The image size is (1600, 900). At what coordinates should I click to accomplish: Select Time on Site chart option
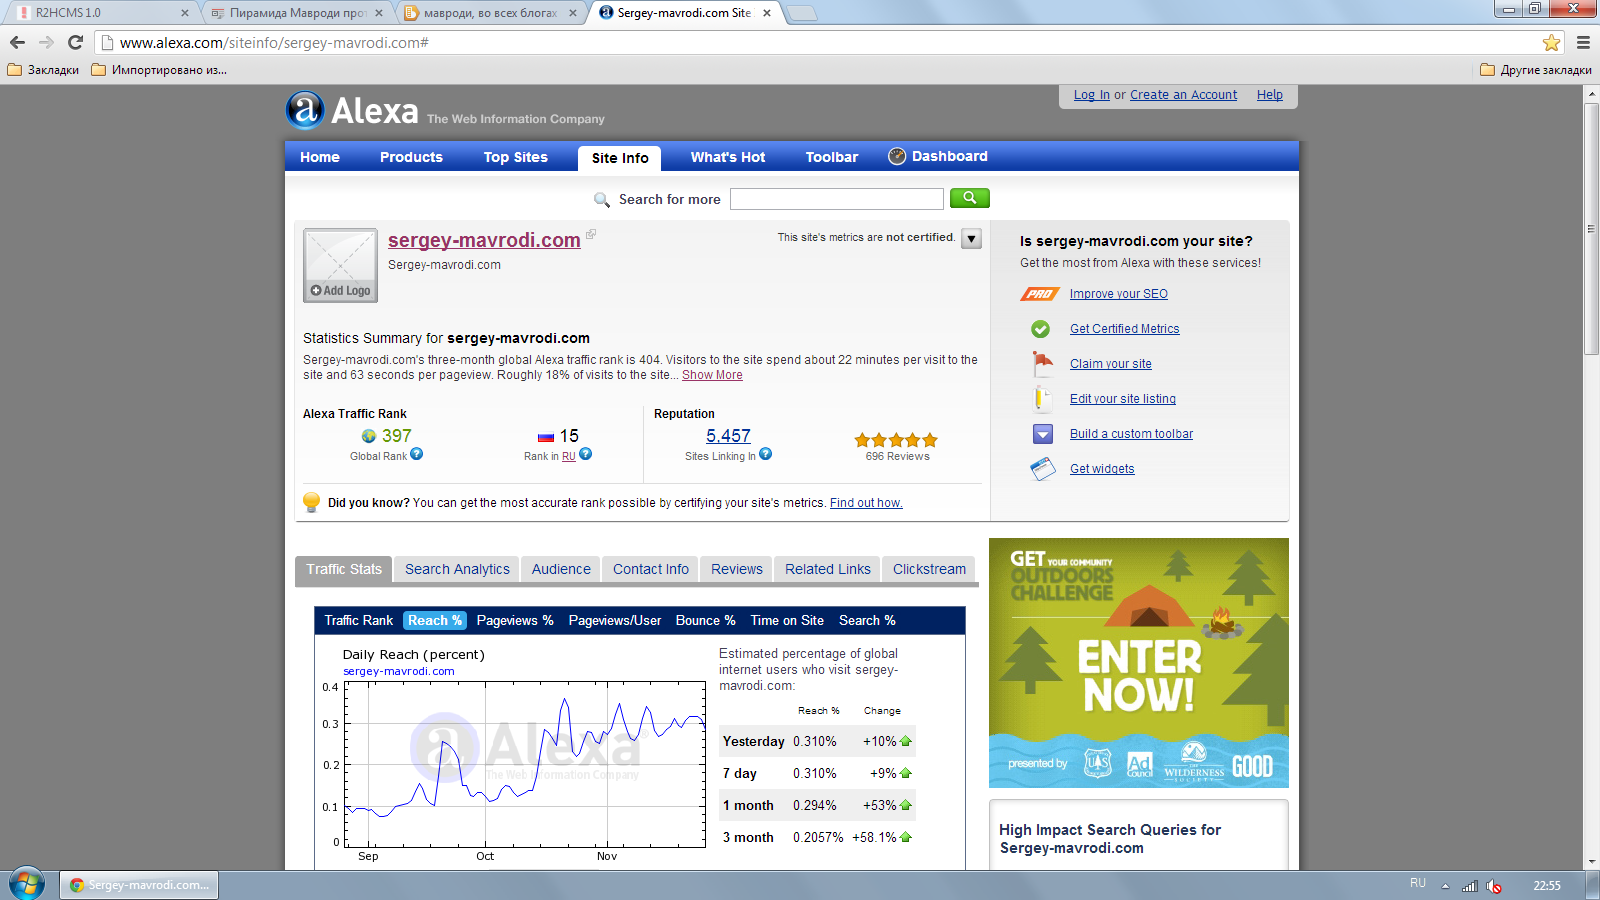tap(787, 620)
